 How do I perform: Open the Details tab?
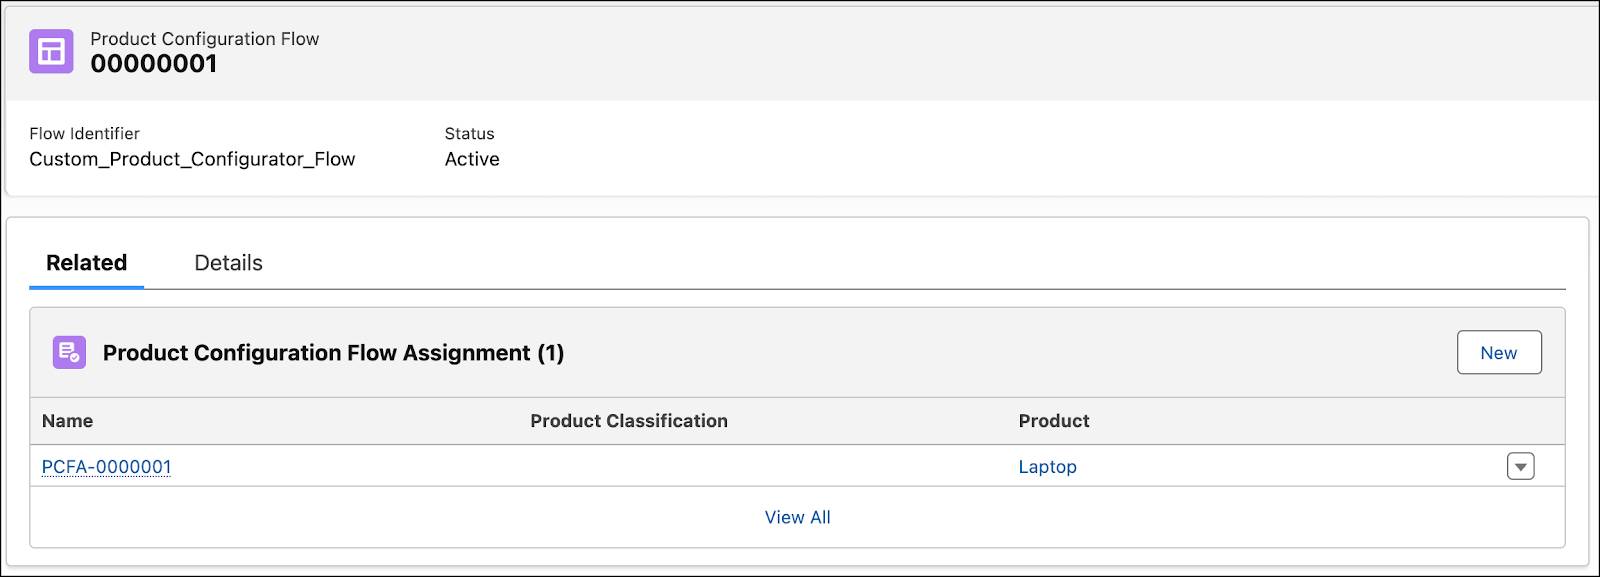228,263
